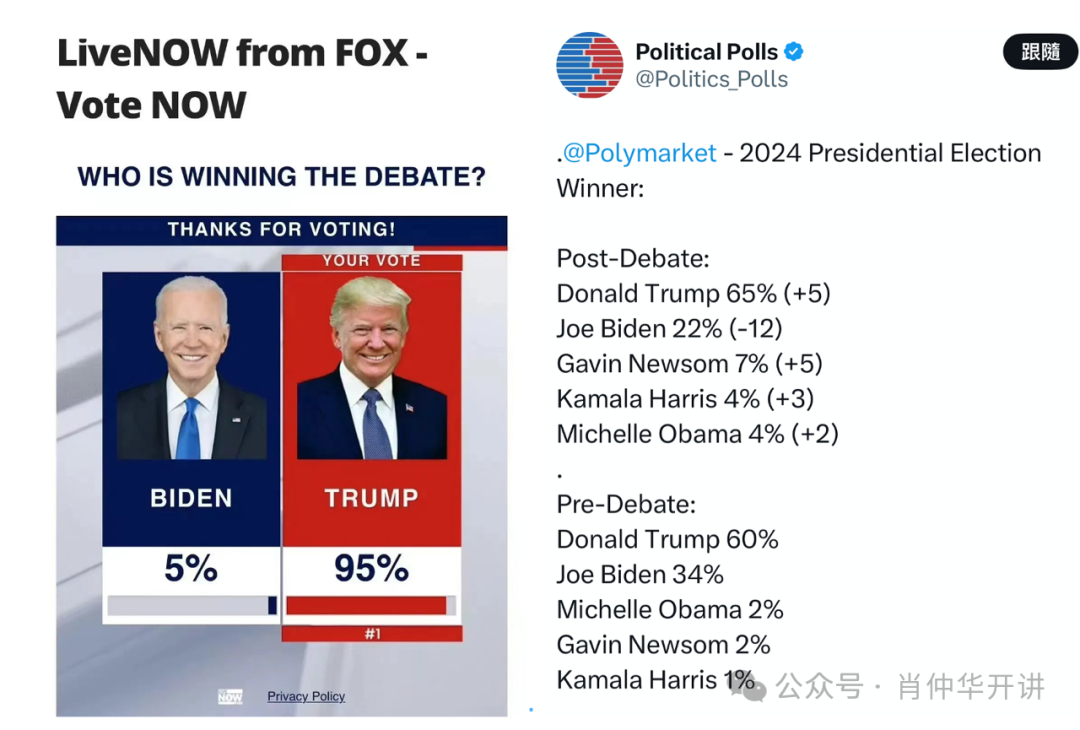The width and height of the screenshot is (1080, 730).
Task: Click the @Politics_Polls handle
Action: point(711,80)
